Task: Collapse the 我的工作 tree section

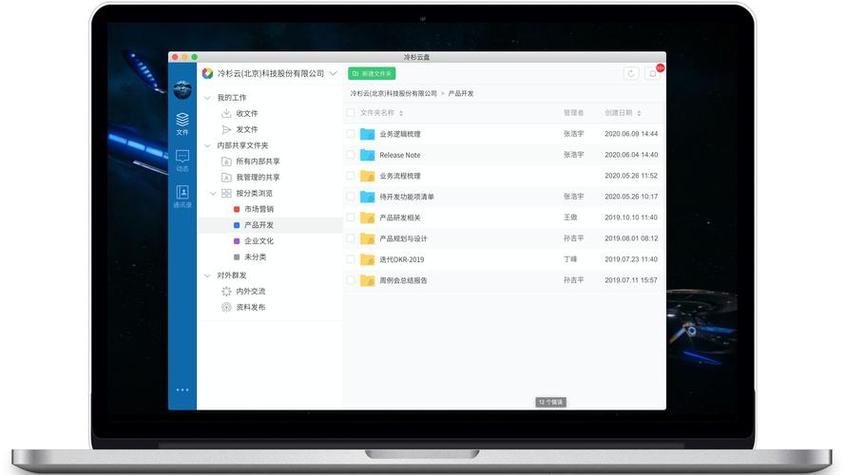Action: point(207,98)
